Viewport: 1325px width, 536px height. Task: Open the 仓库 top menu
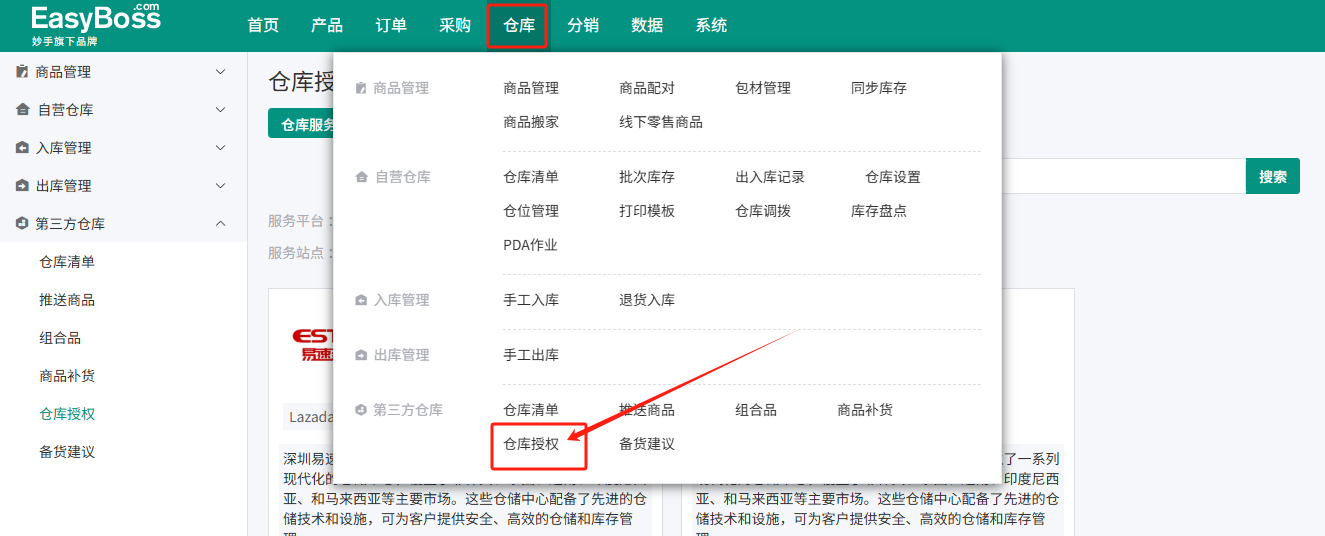coord(519,26)
